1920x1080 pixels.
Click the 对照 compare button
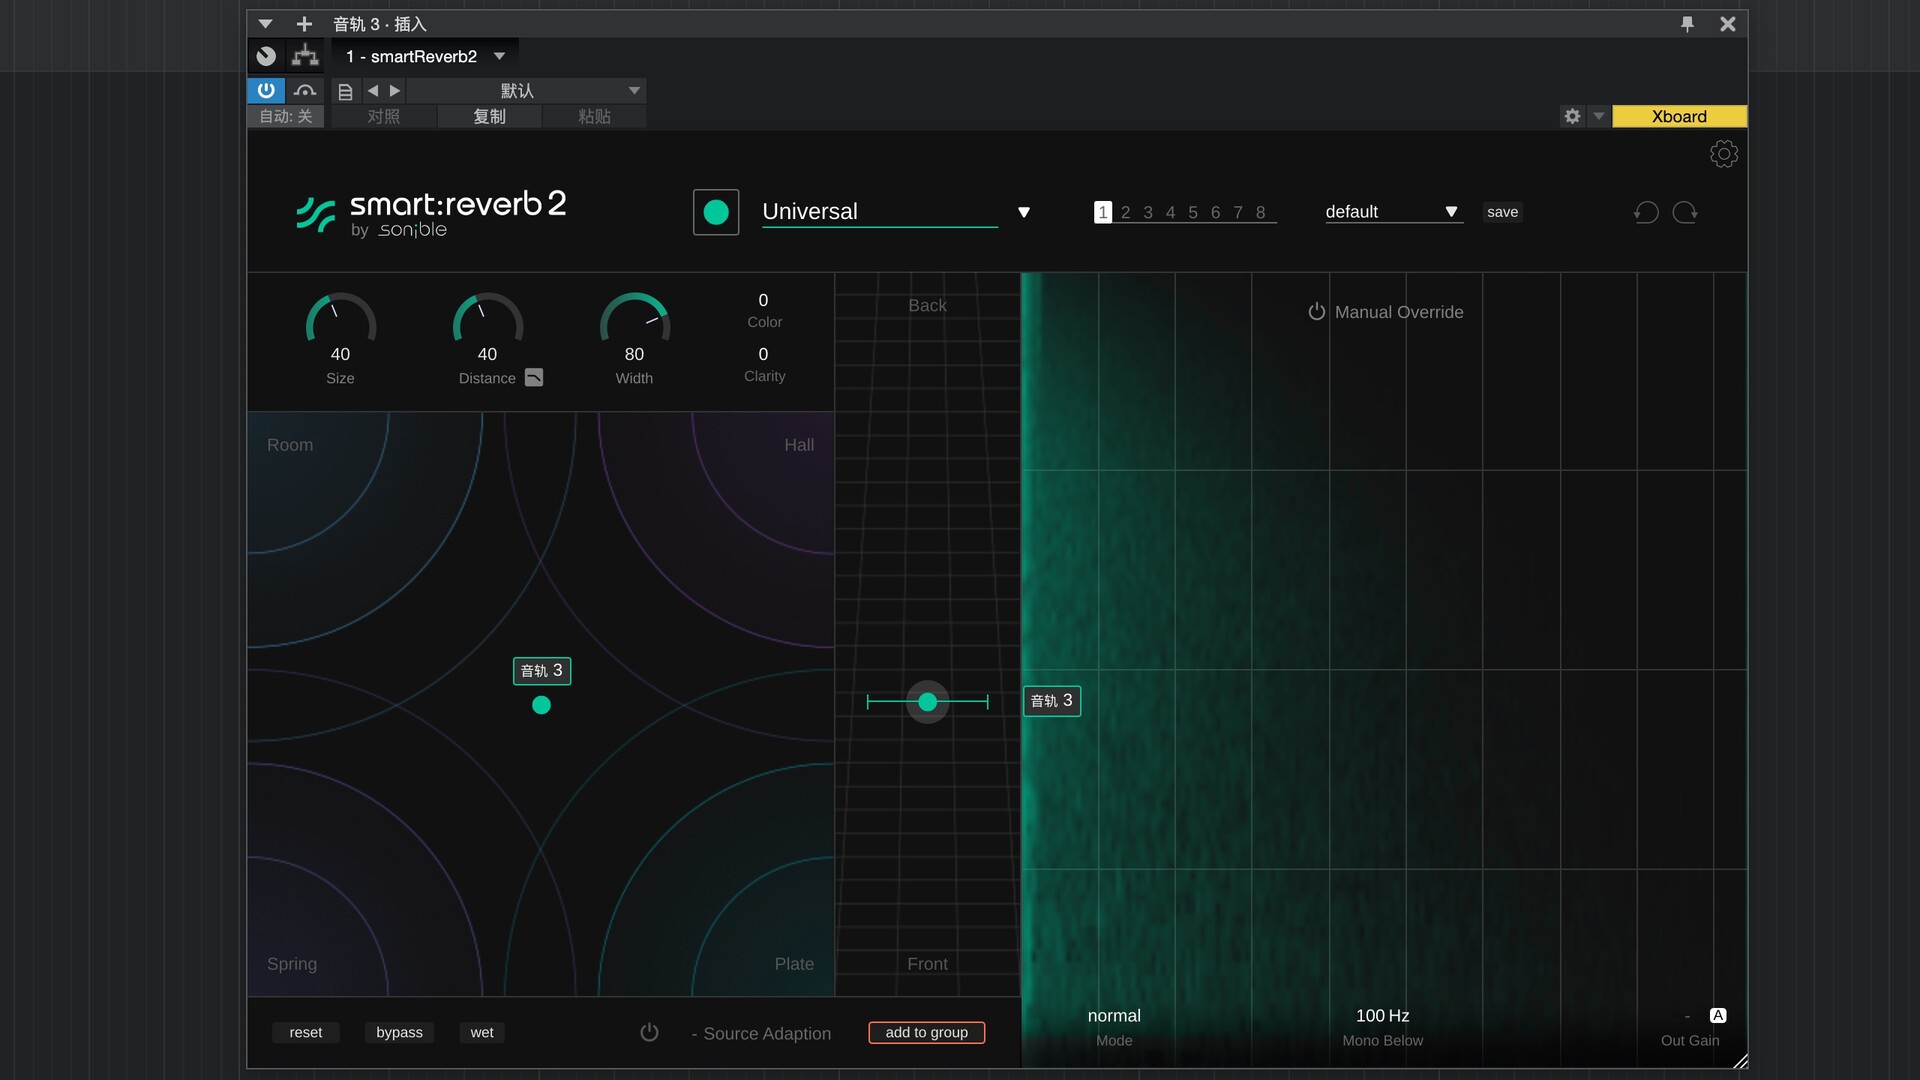tap(384, 116)
